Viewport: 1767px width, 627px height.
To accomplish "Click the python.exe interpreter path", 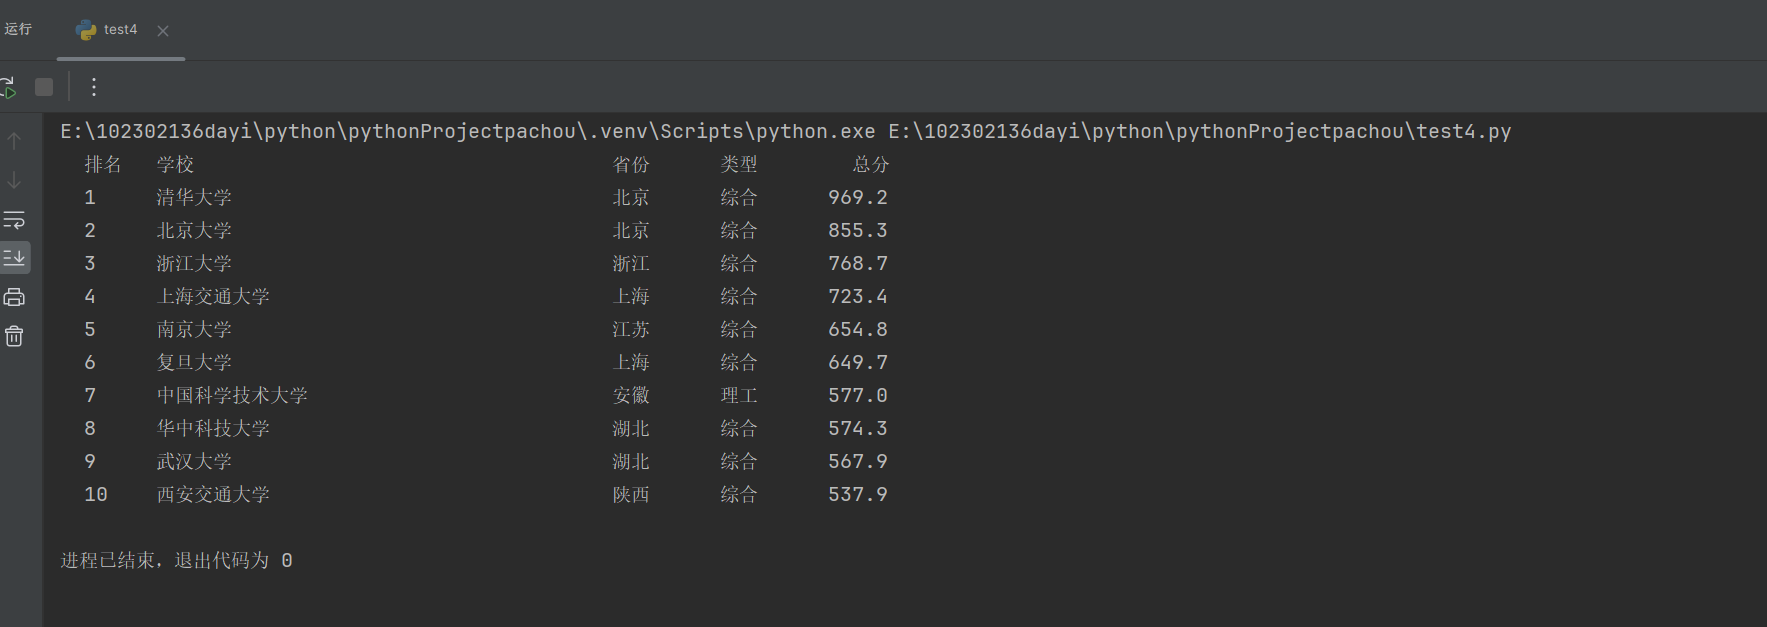I will click(468, 131).
